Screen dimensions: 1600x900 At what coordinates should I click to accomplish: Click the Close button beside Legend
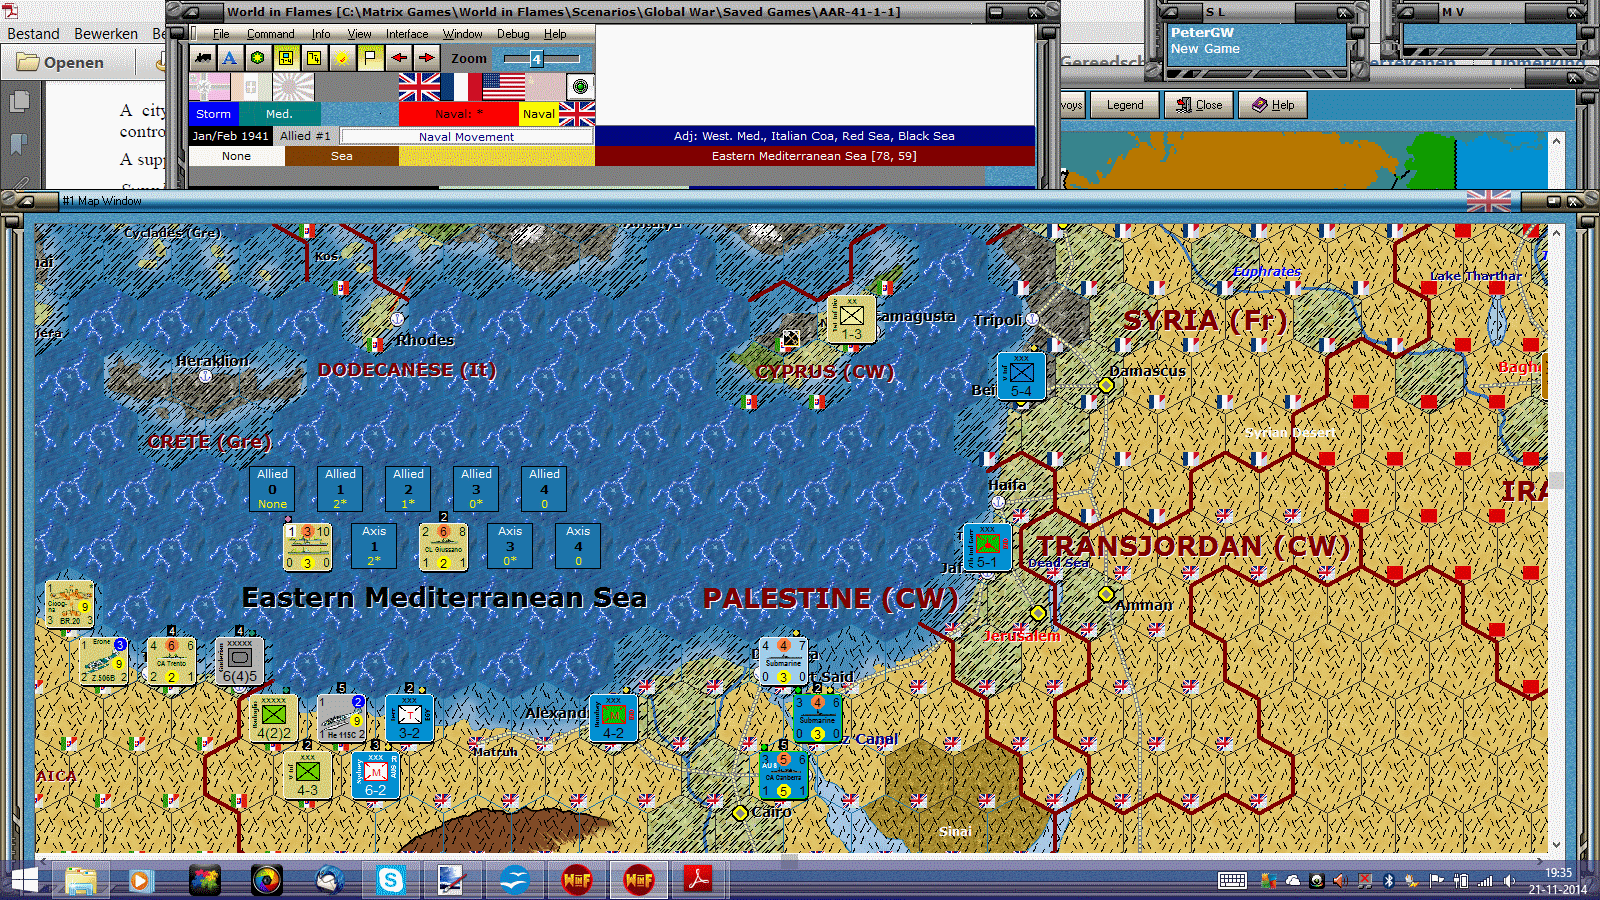(x=1199, y=105)
